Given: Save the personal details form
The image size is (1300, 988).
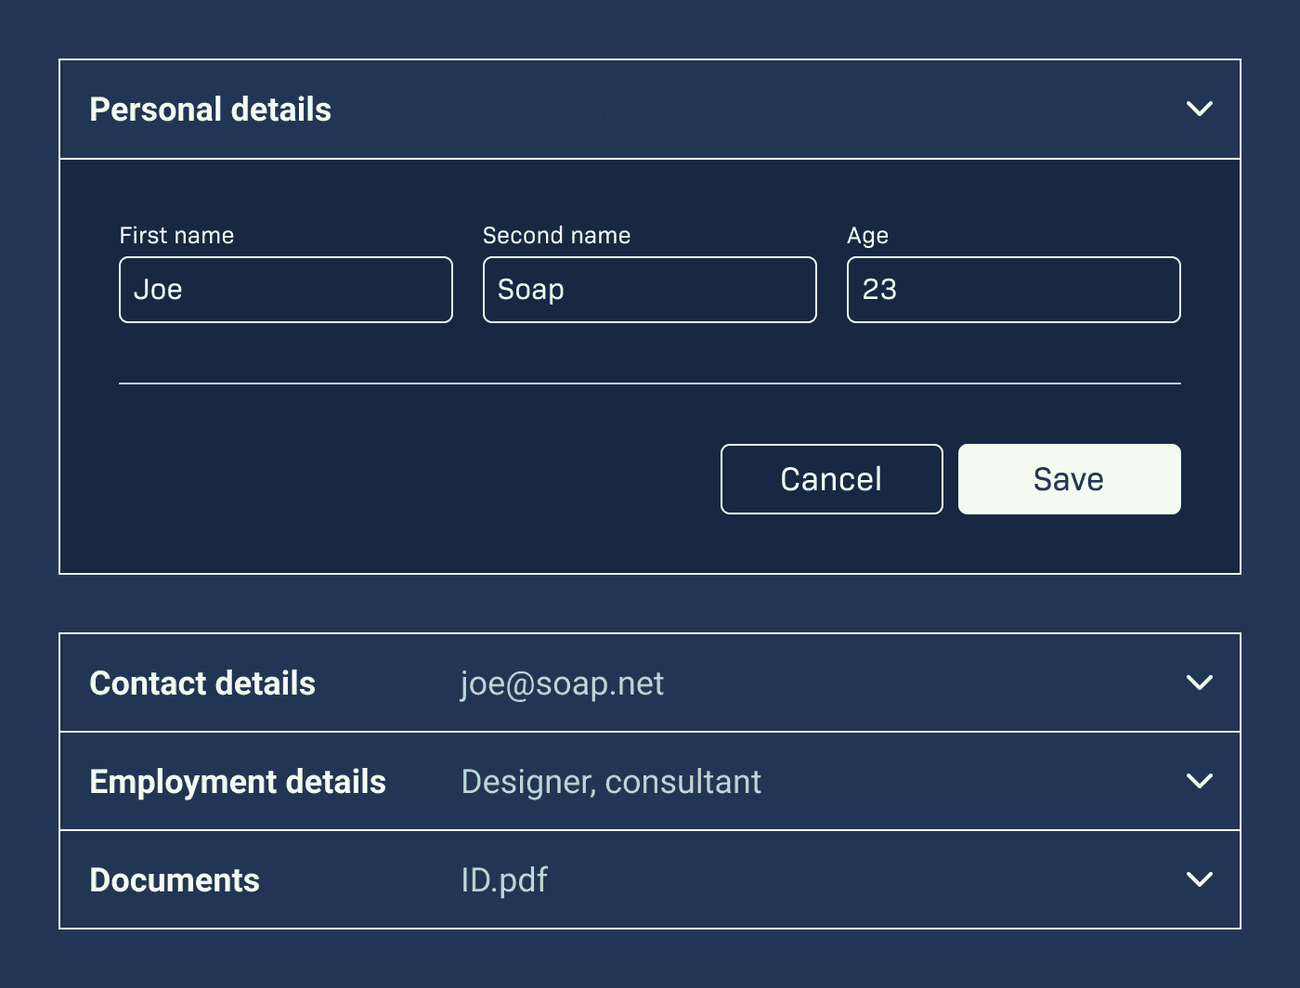Looking at the screenshot, I should [x=1069, y=479].
